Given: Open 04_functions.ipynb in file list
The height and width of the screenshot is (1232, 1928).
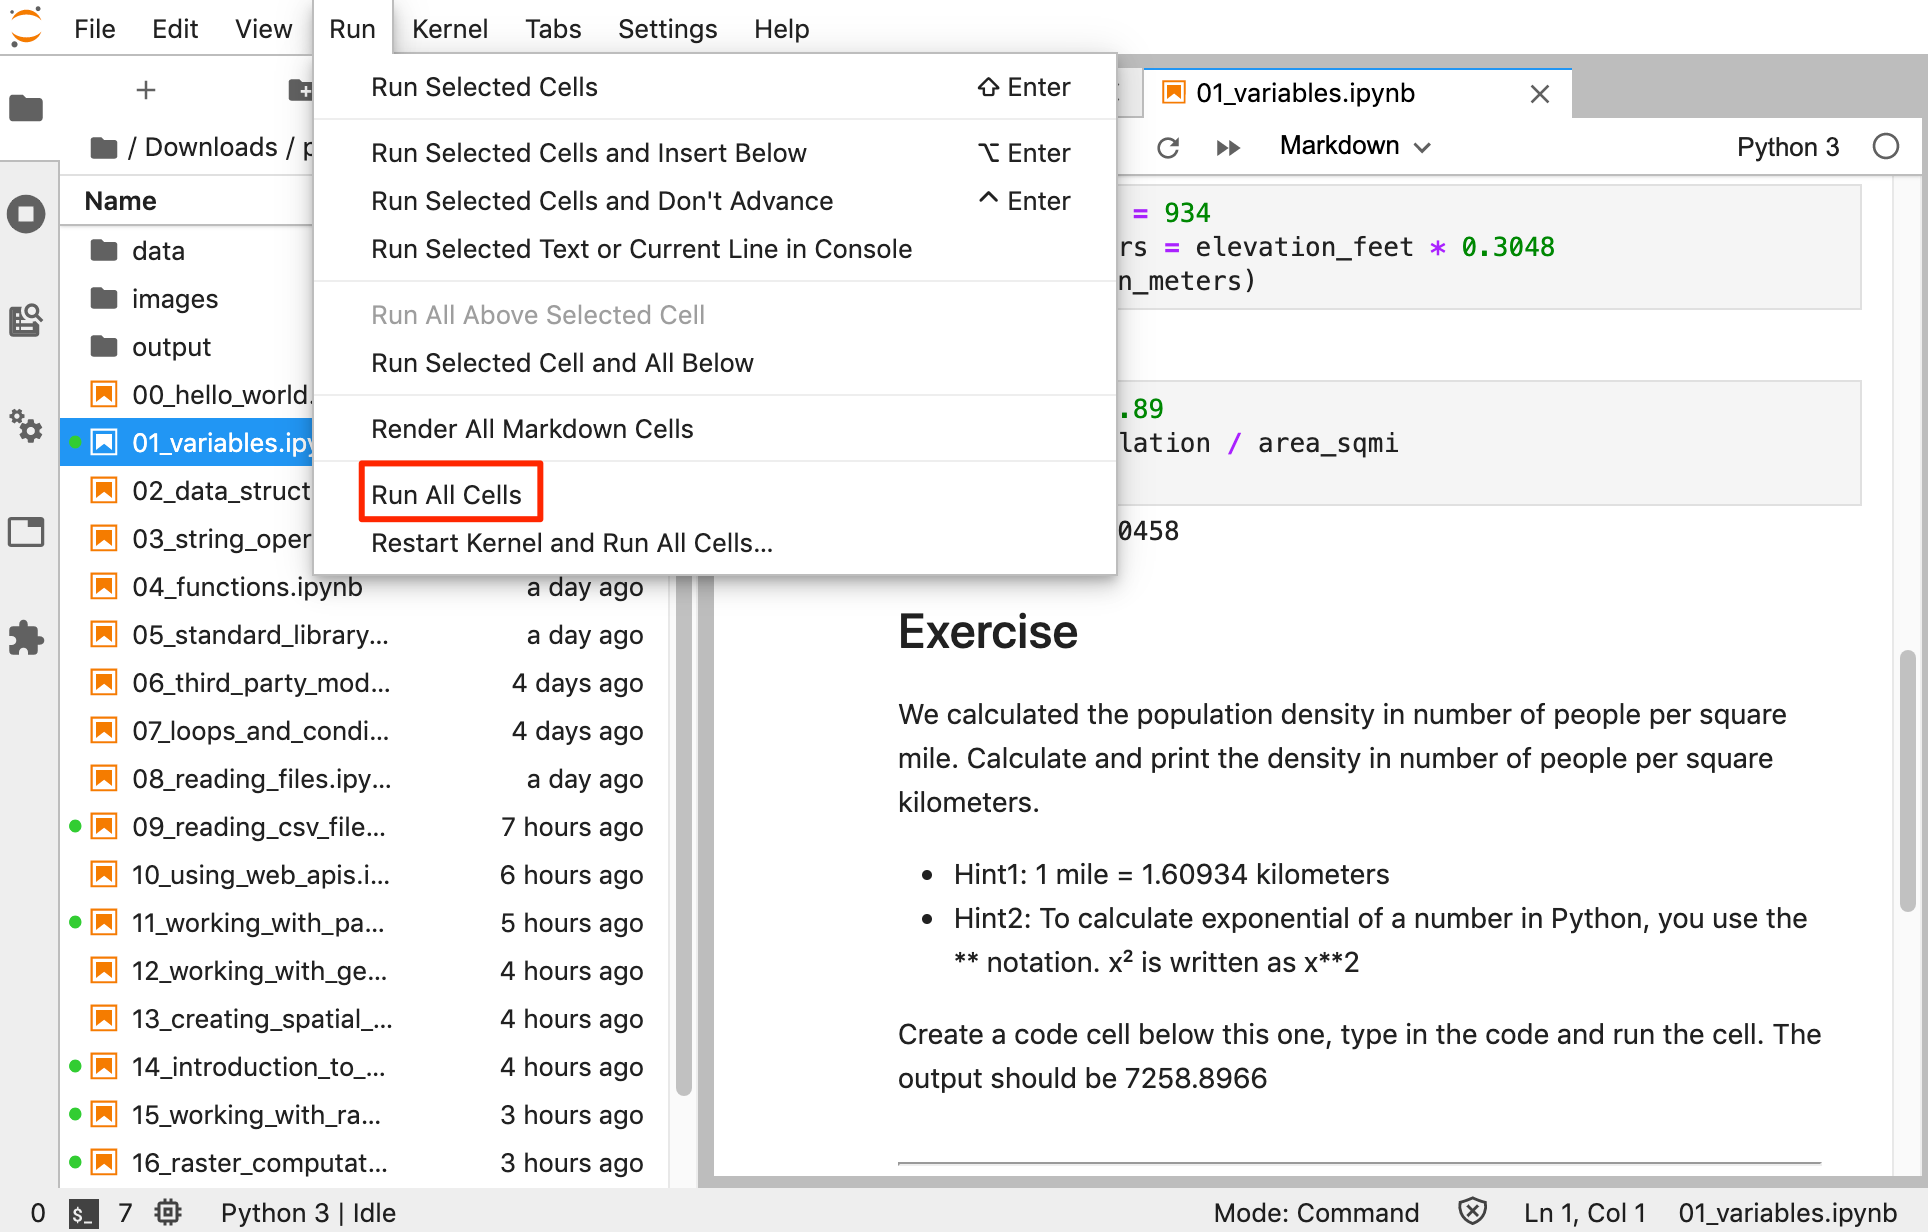Looking at the screenshot, I should pyautogui.click(x=247, y=587).
